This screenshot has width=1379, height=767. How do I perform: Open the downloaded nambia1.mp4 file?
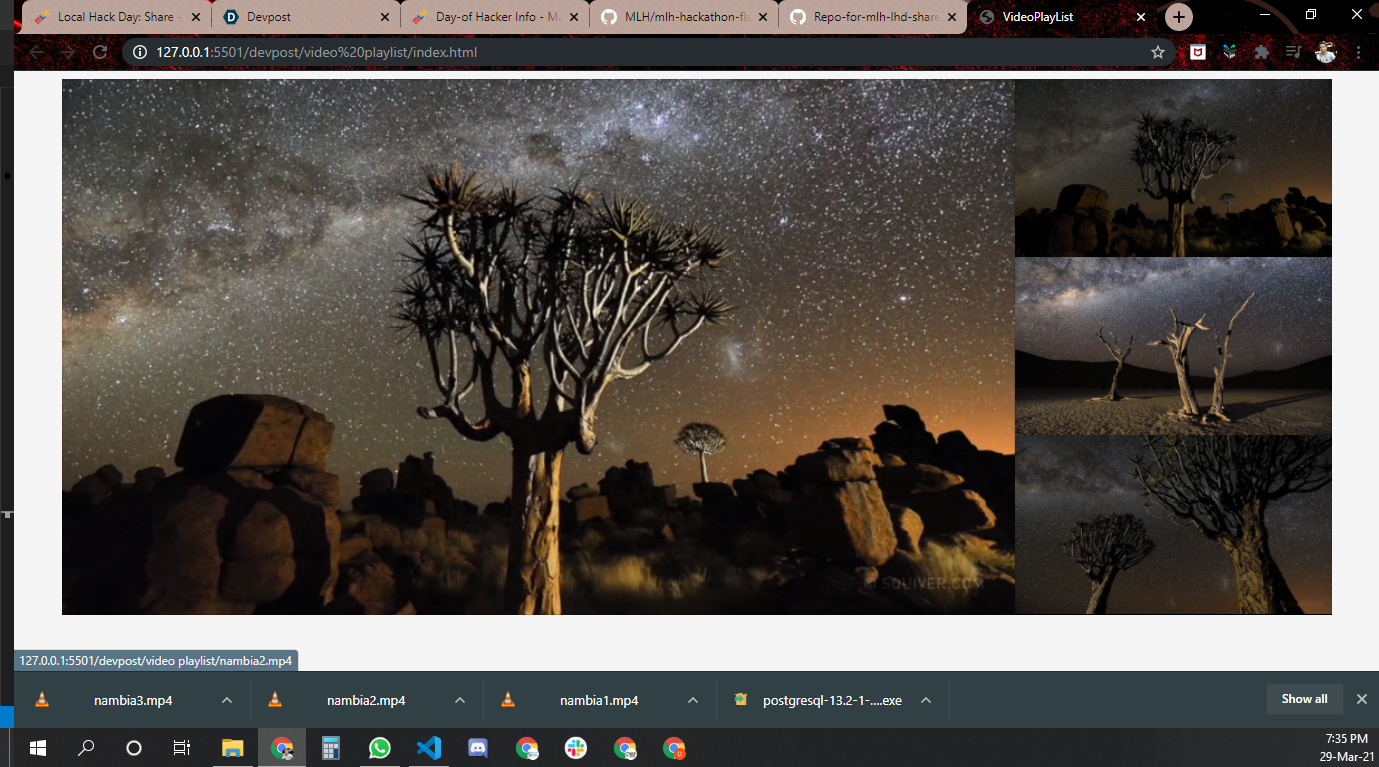coord(599,700)
